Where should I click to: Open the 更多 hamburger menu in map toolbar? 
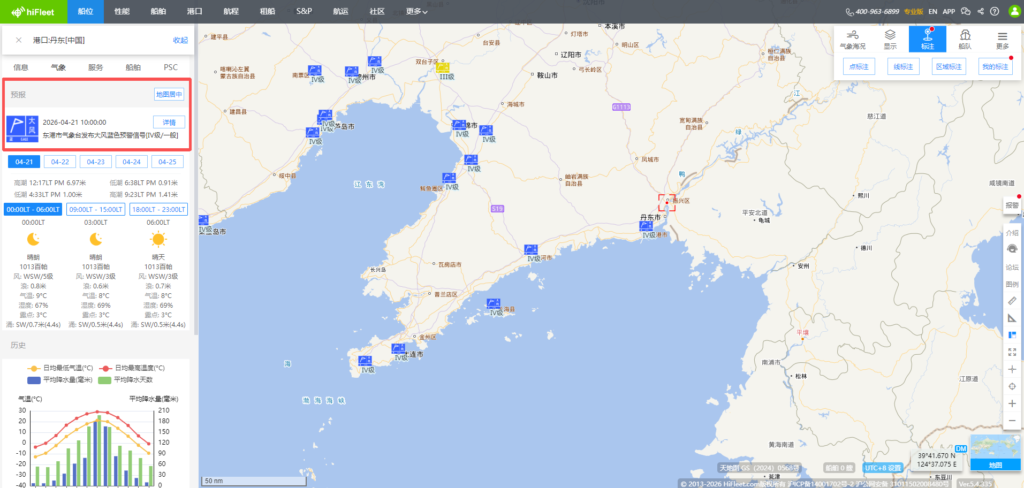(1002, 39)
